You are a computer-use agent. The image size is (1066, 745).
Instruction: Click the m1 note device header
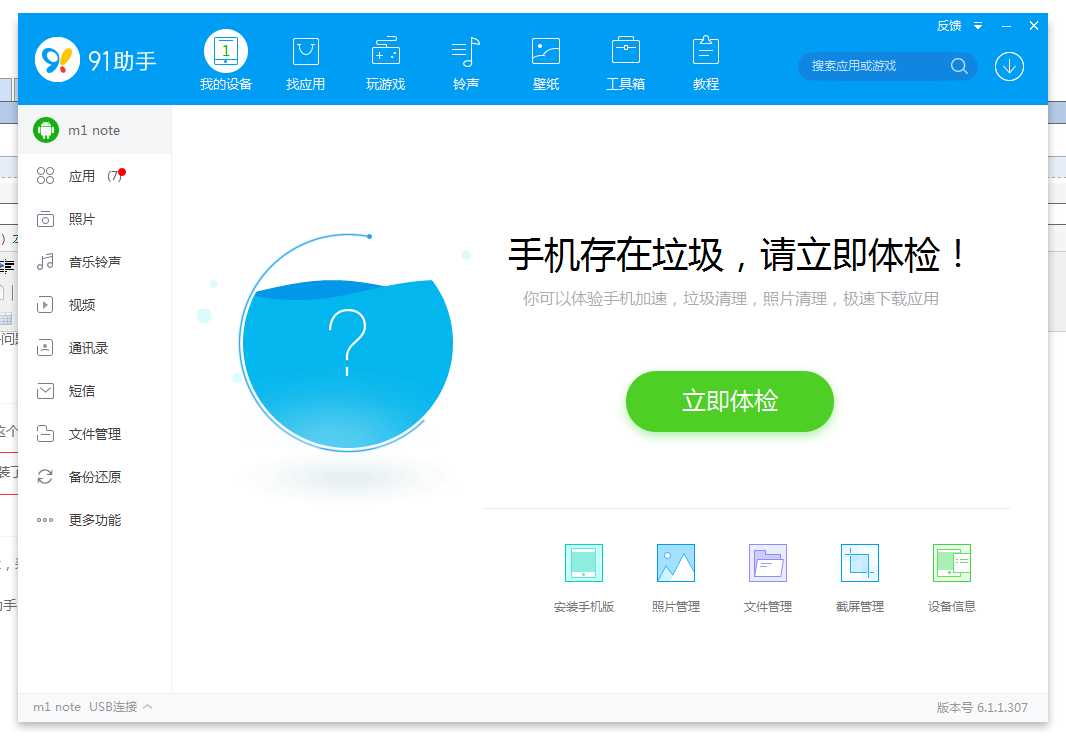[x=94, y=130]
